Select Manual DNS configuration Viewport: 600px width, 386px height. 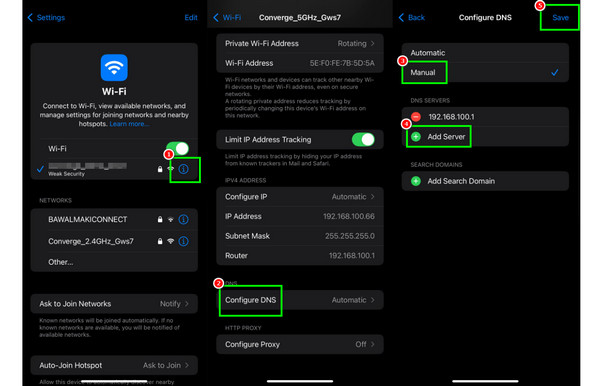(485, 72)
